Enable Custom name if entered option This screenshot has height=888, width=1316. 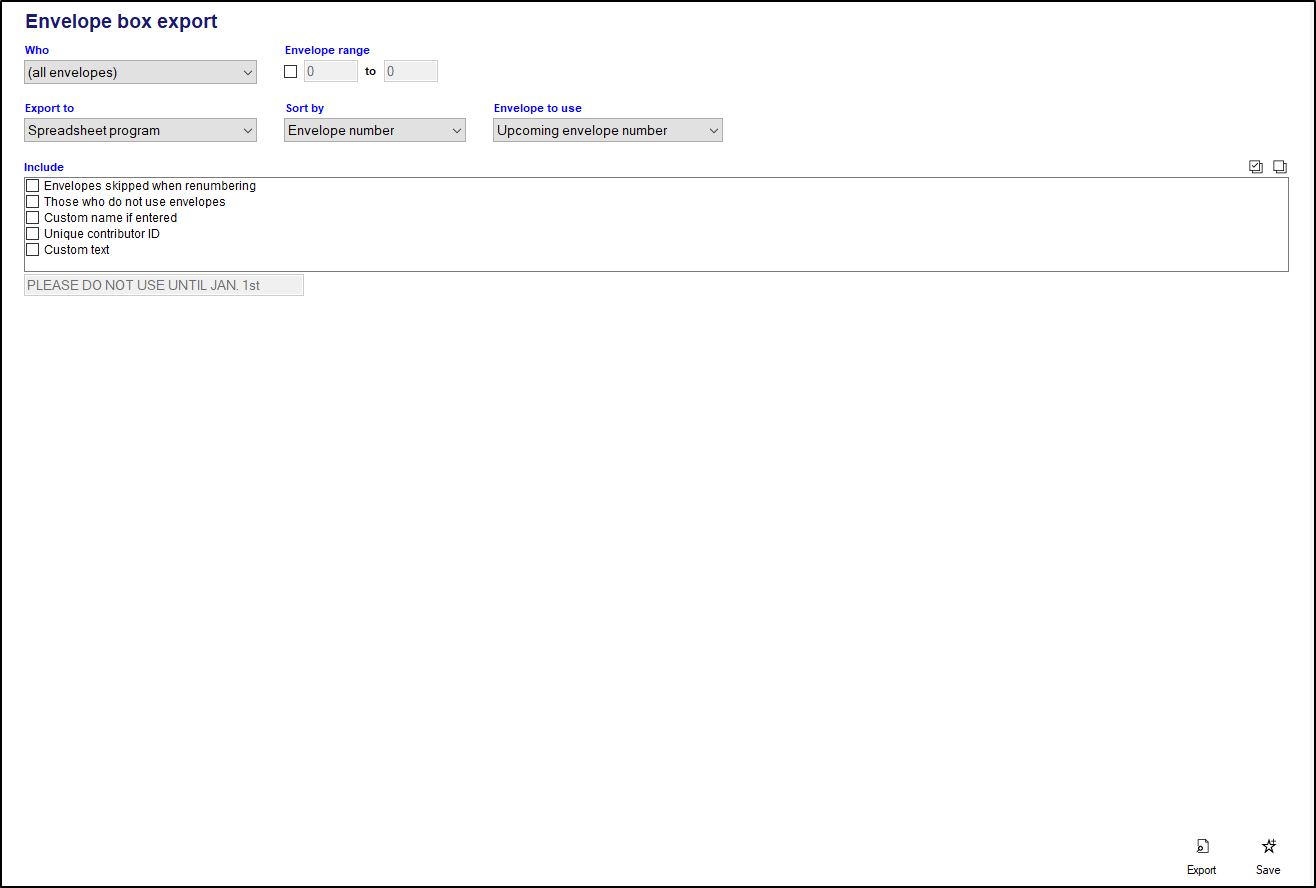[x=33, y=218]
